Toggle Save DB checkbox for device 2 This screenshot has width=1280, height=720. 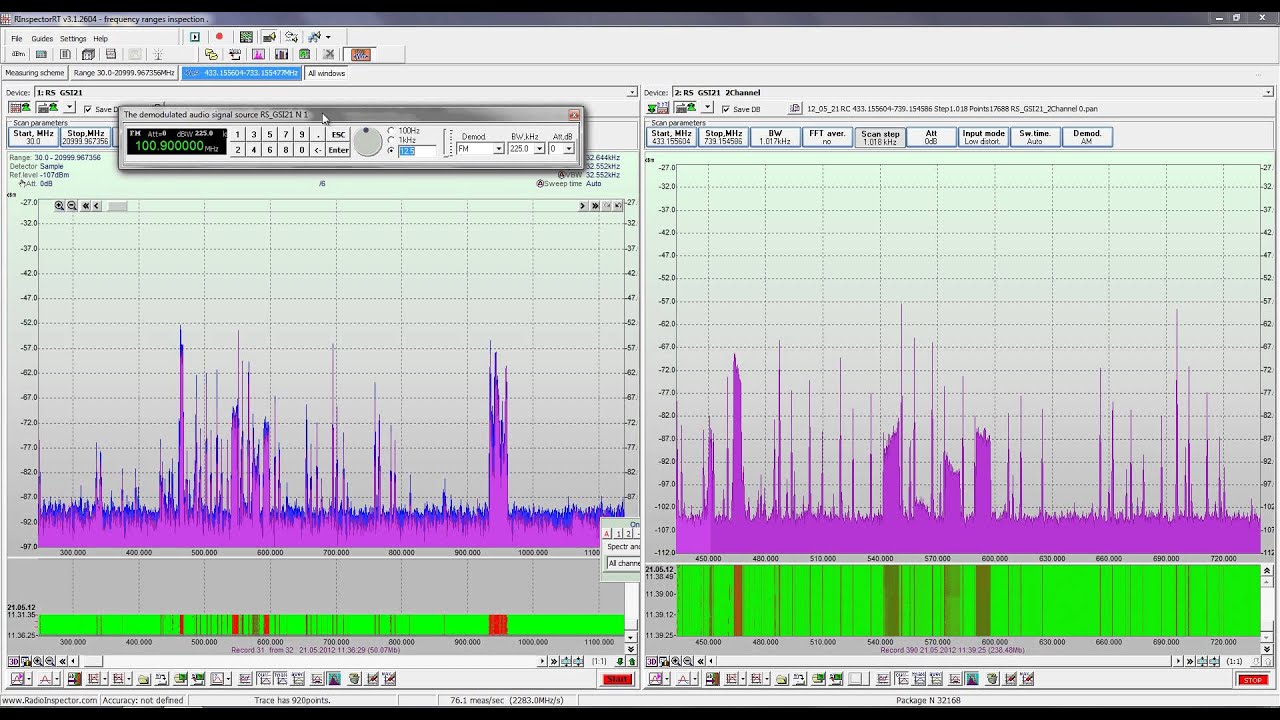[726, 109]
